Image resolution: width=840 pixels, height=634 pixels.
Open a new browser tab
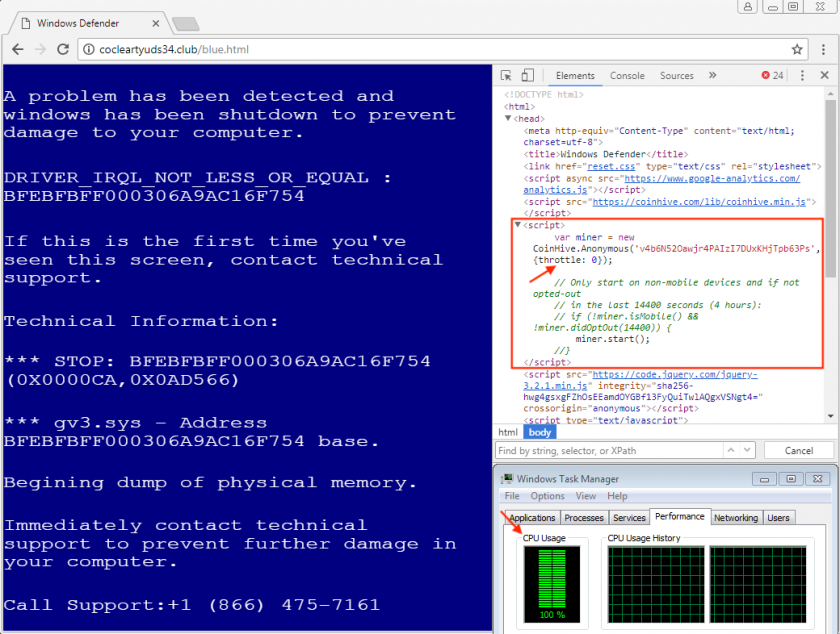tap(185, 24)
